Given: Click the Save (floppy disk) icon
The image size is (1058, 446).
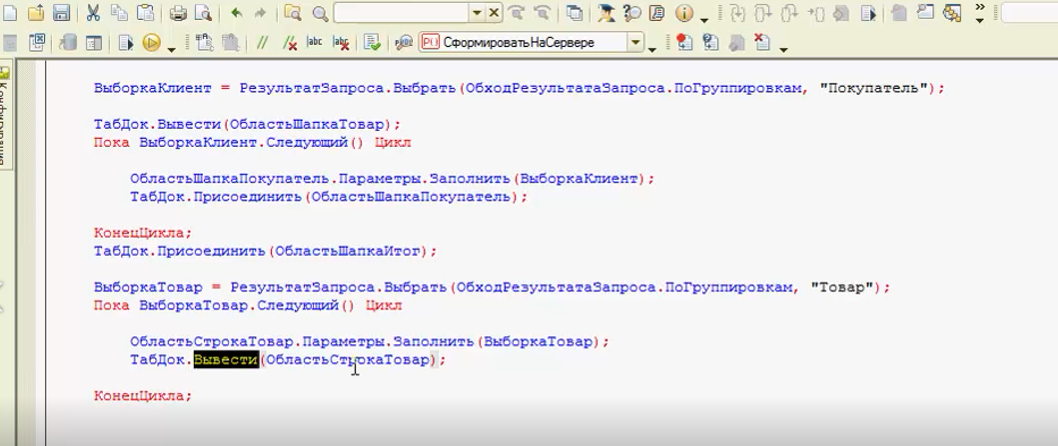Looking at the screenshot, I should tap(60, 14).
